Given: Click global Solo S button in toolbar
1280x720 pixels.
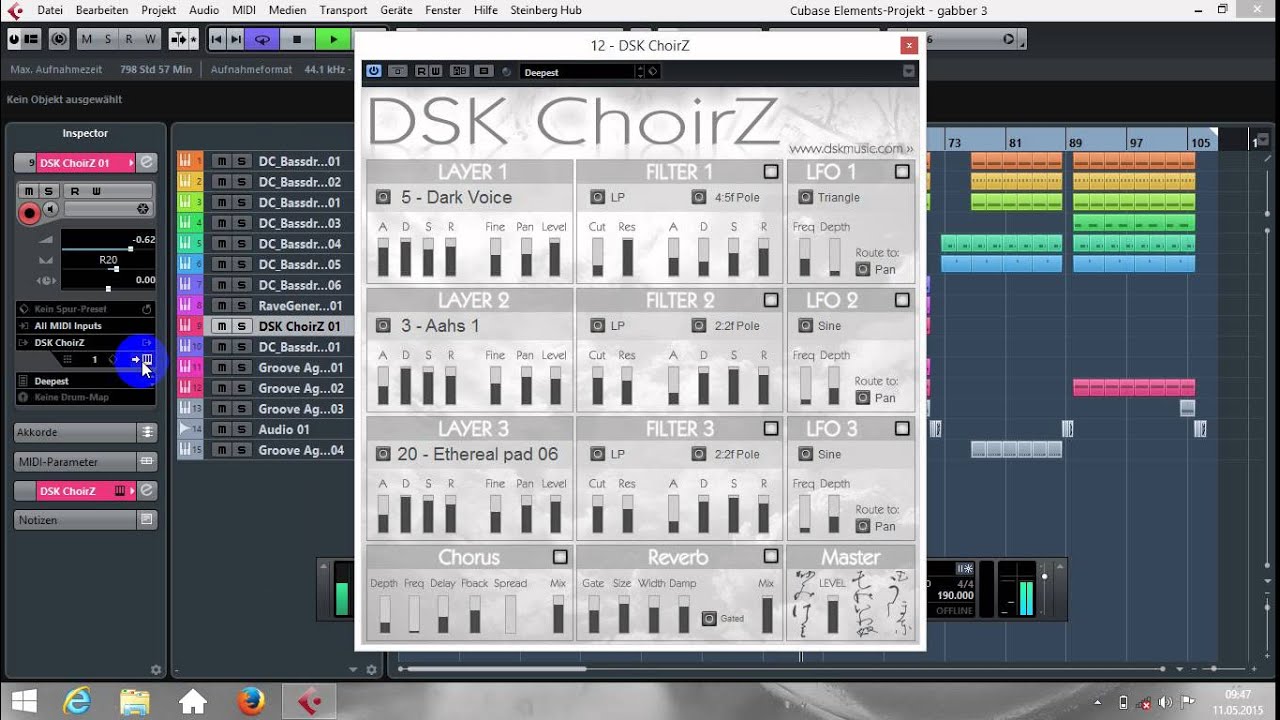Looking at the screenshot, I should click(108, 39).
